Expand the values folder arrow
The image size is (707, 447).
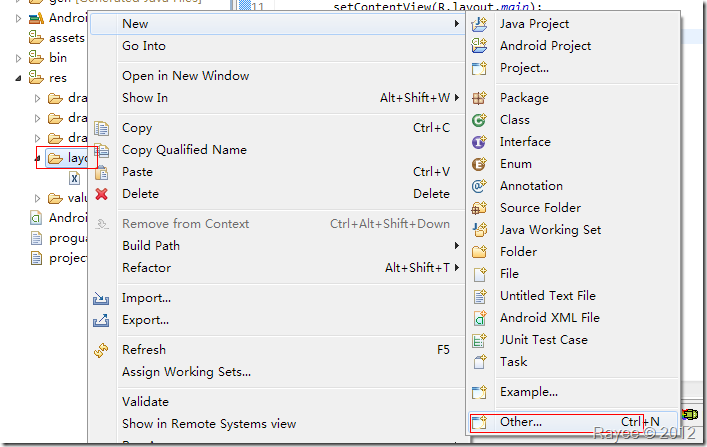click(x=37, y=198)
